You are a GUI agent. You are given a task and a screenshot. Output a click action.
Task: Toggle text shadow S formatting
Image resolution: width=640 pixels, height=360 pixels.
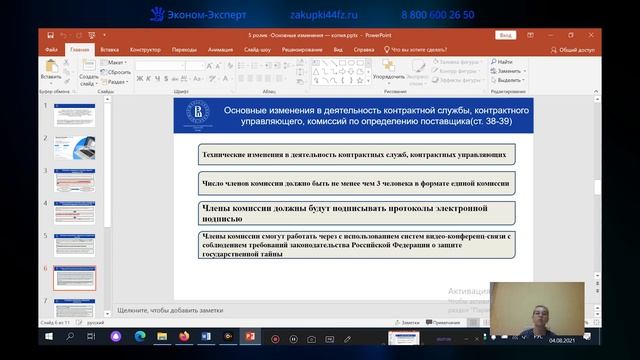coord(166,78)
